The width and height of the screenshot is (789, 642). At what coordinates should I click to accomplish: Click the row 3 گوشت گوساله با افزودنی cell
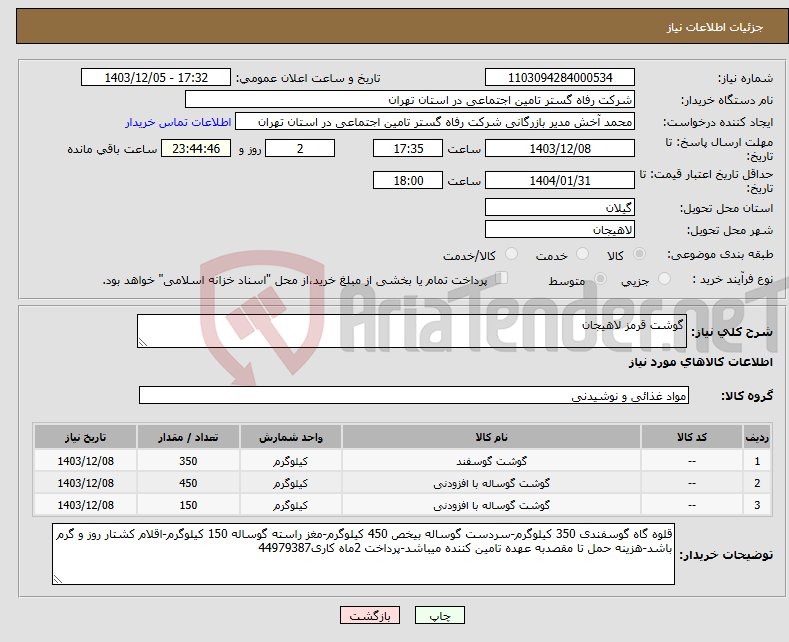pos(491,505)
